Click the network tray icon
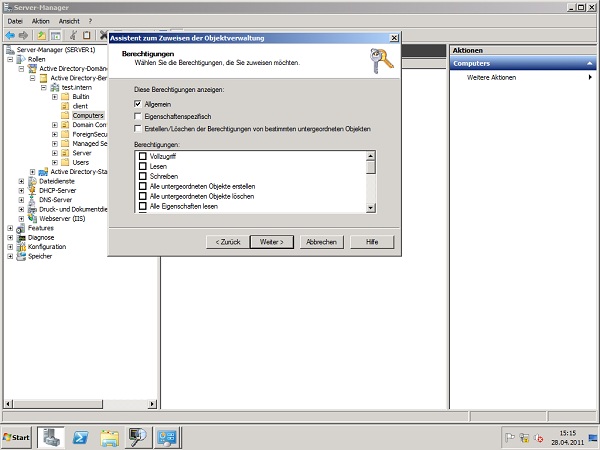Viewport: 600px width, 450px height. pos(524,437)
